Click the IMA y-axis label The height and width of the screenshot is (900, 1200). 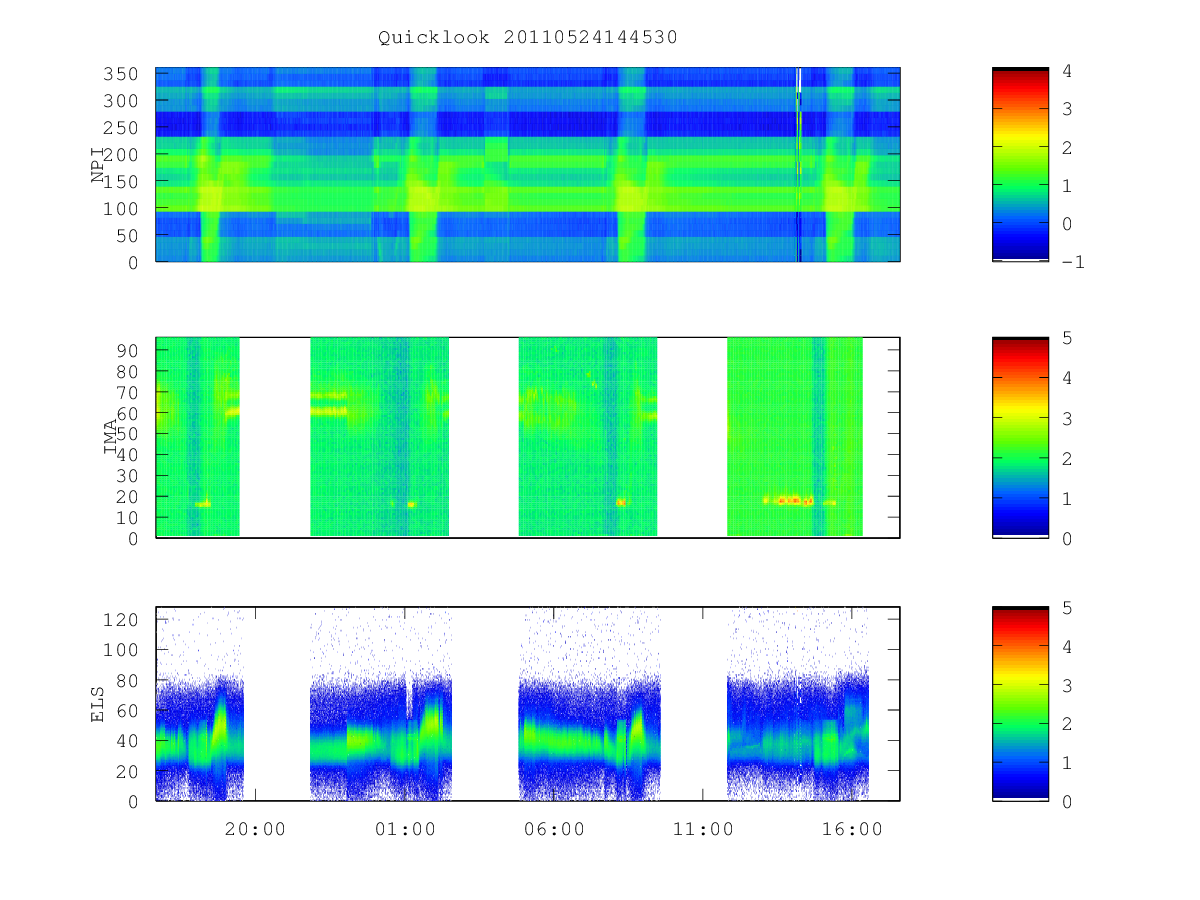coord(110,438)
